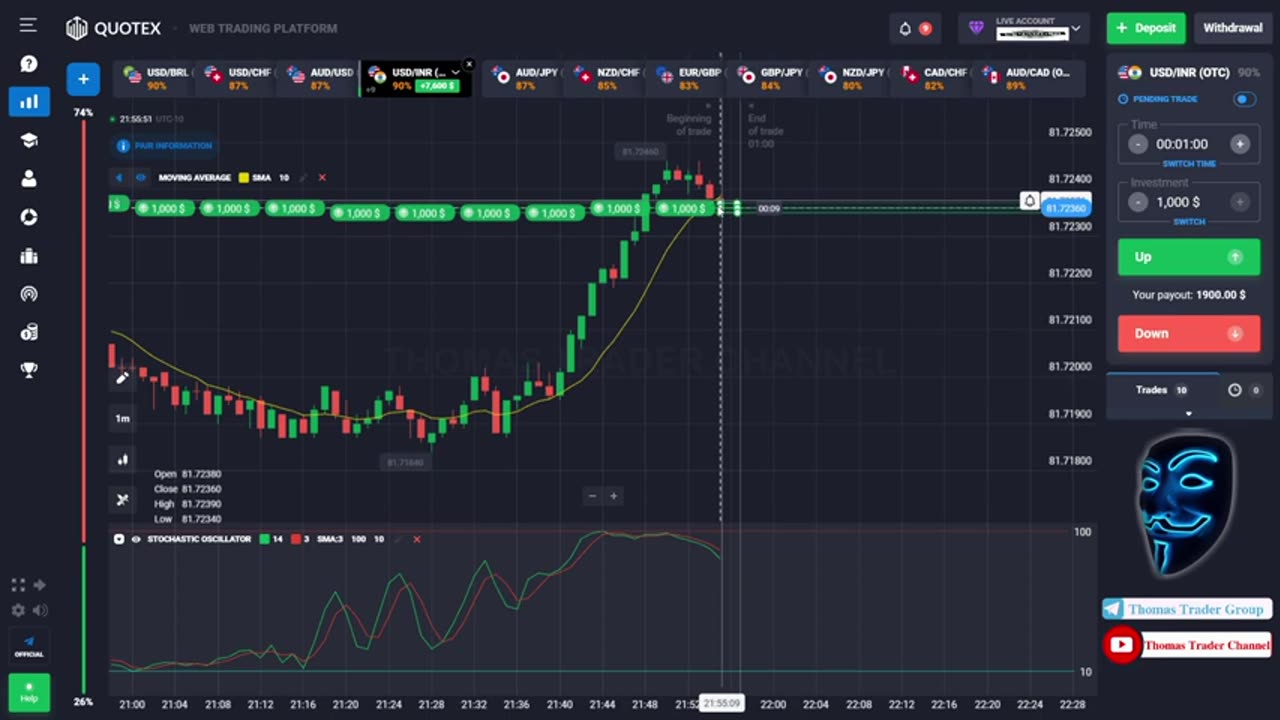Click the Withdrawal button
The width and height of the screenshot is (1280, 720).
pyautogui.click(x=1232, y=28)
